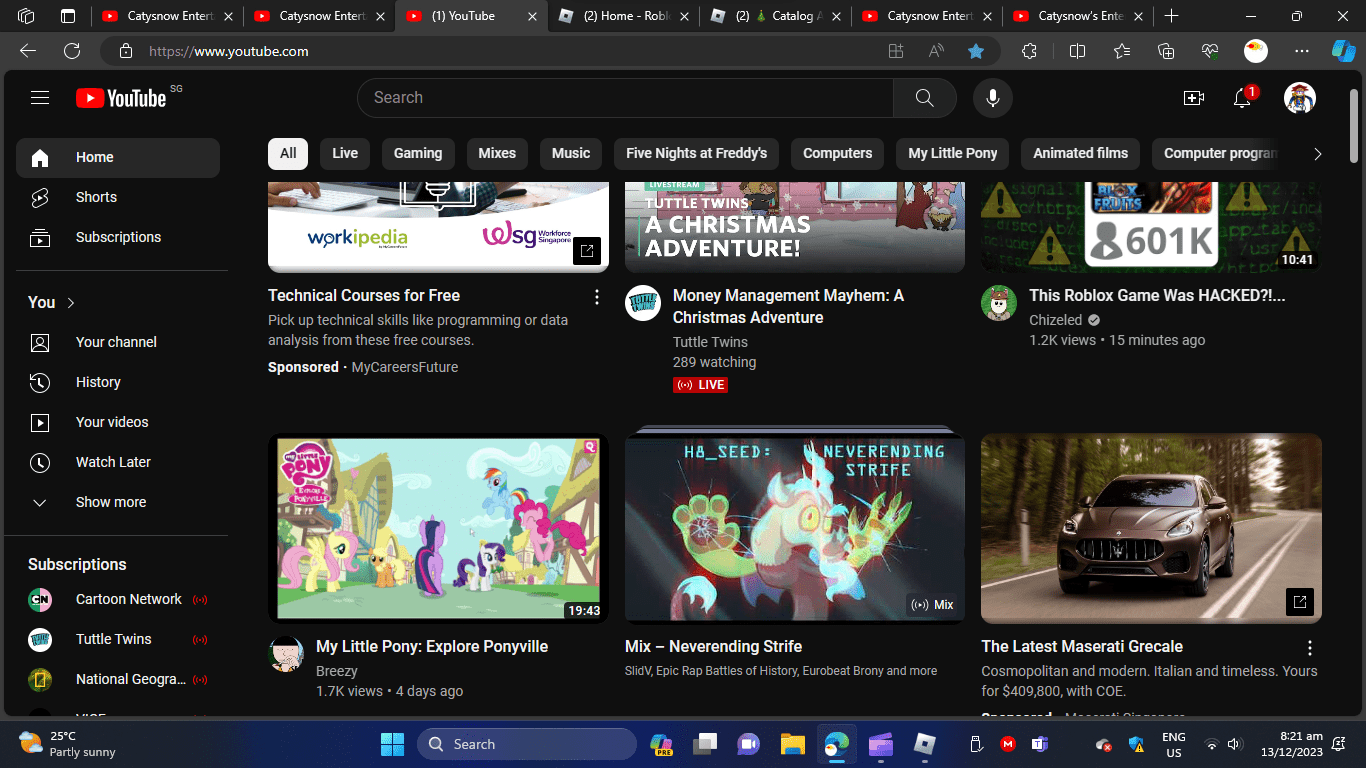Open the Create video camera icon
Screen dimensions: 1366x768
(1193, 98)
